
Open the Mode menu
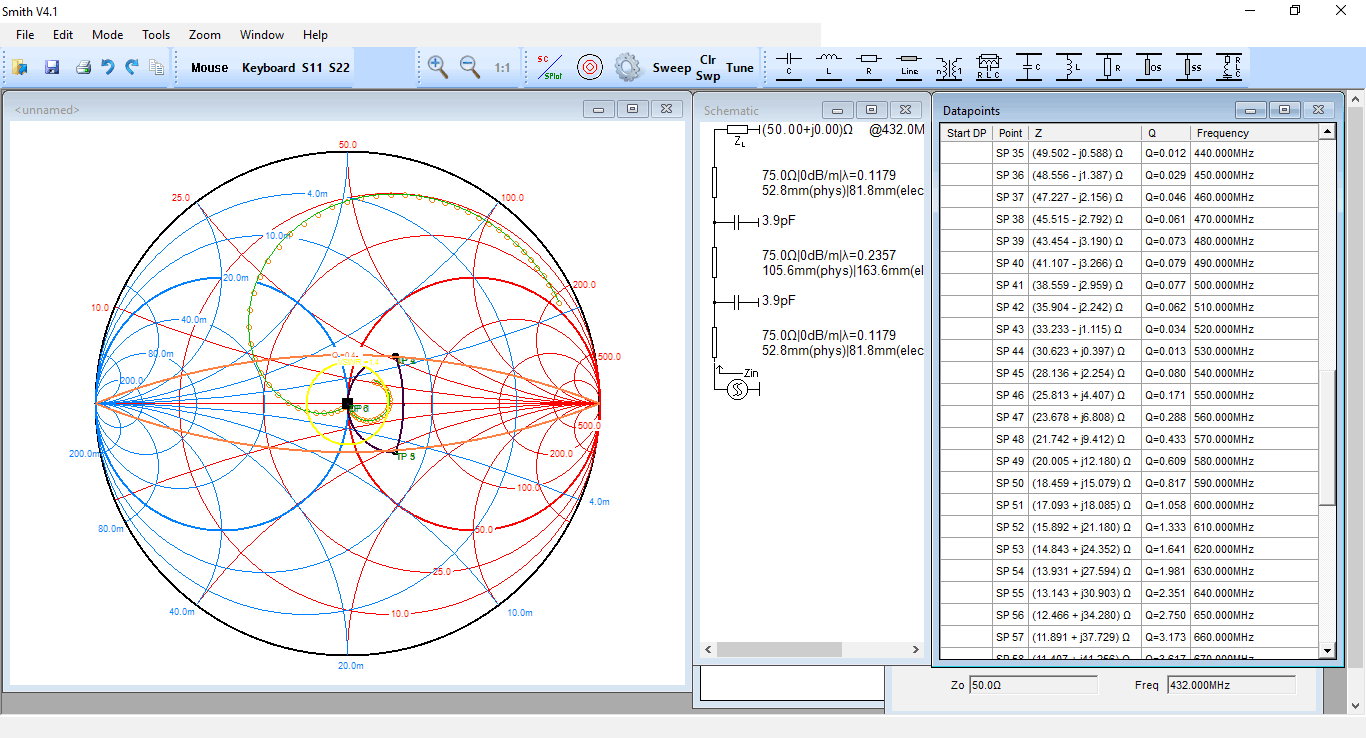click(x=108, y=35)
